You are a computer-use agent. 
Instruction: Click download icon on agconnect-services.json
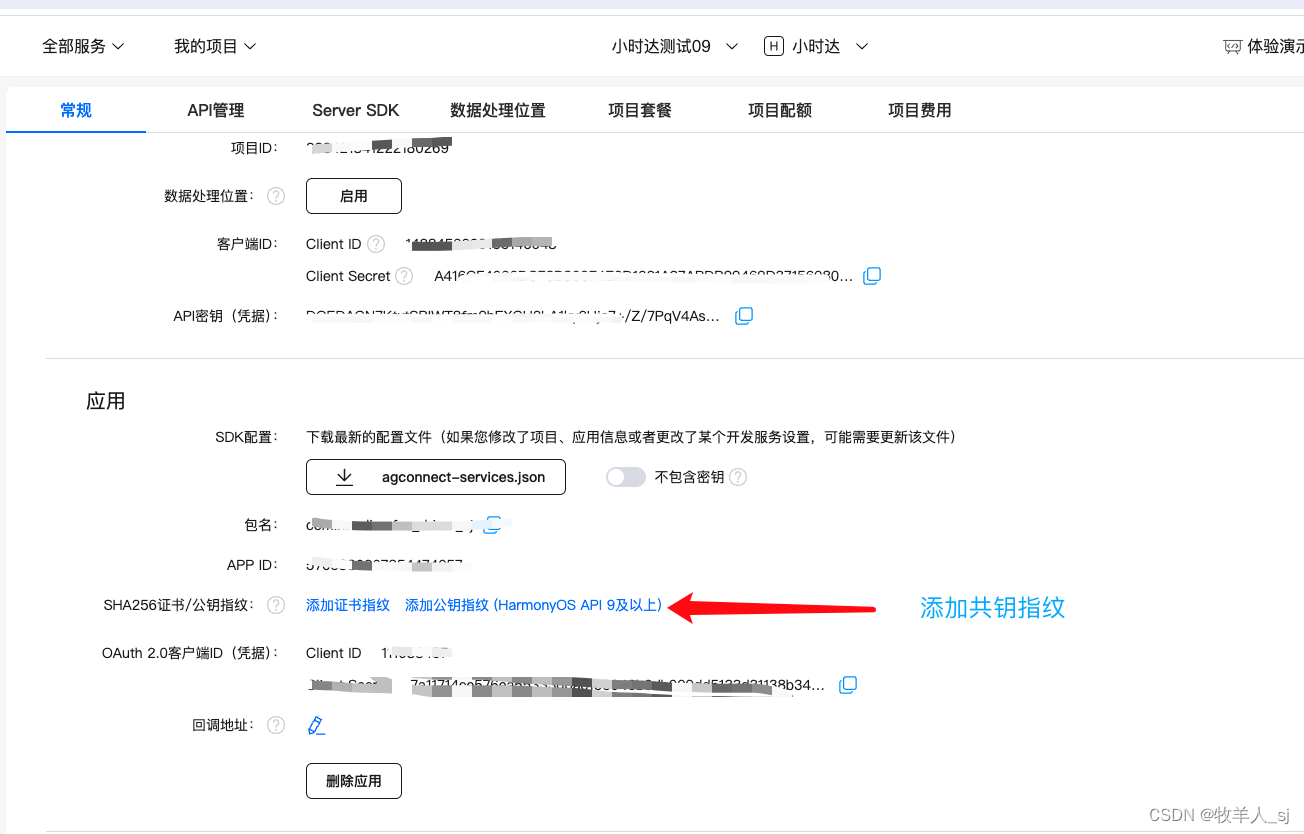tap(344, 477)
